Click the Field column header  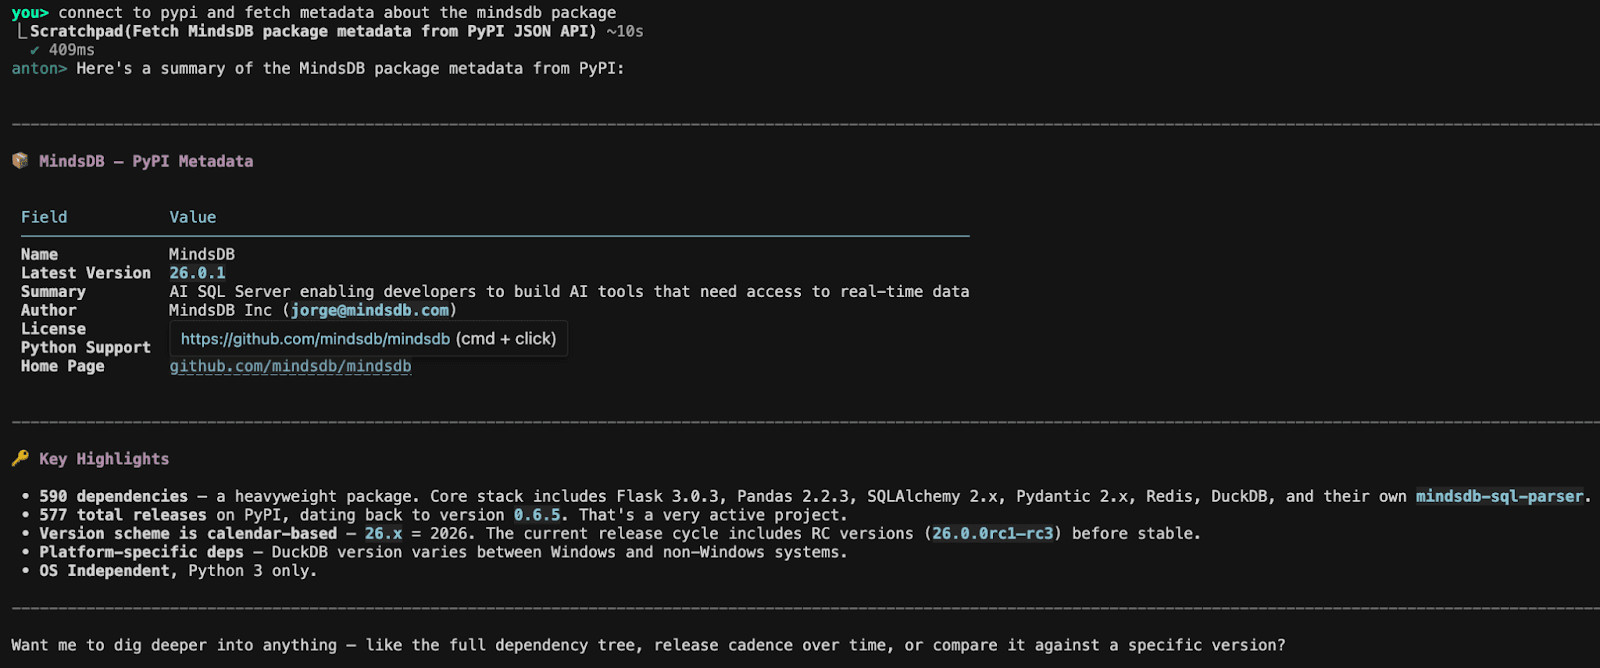(44, 217)
